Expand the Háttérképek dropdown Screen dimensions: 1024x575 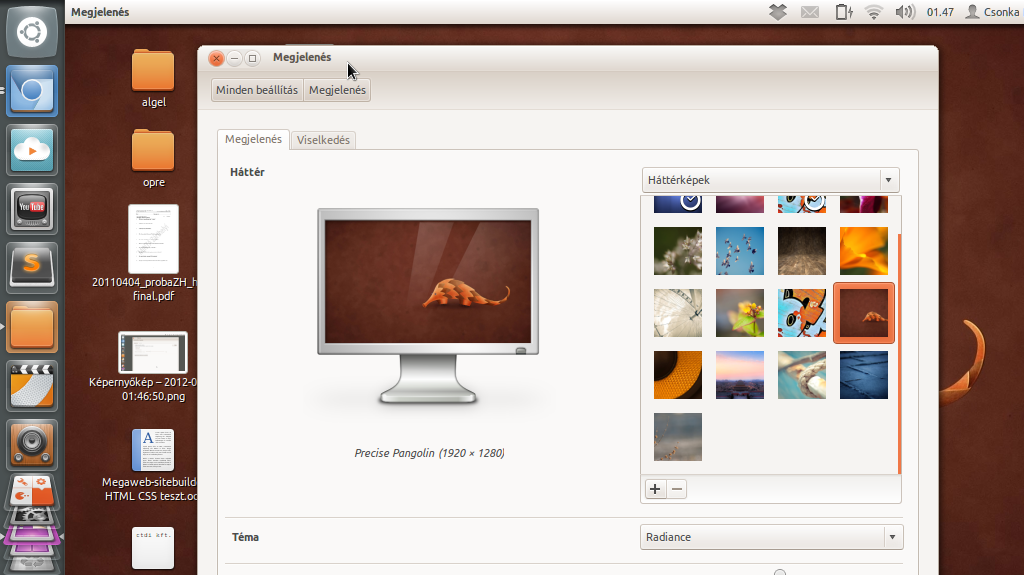[770, 180]
